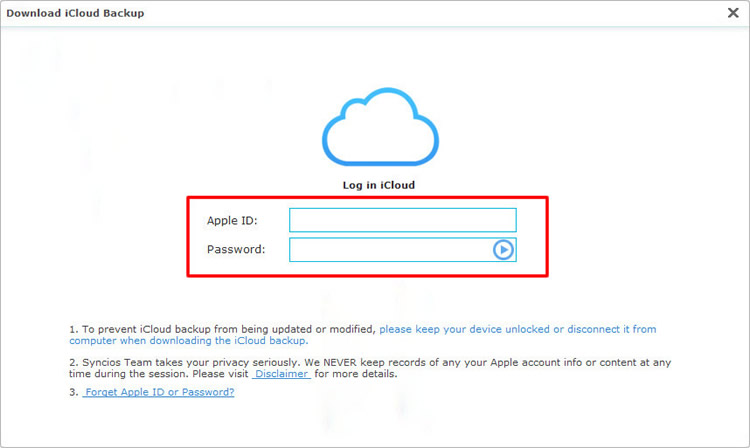Image resolution: width=750 pixels, height=448 pixels.
Task: Close the Download iCloud Backup dialog
Action: (x=733, y=13)
